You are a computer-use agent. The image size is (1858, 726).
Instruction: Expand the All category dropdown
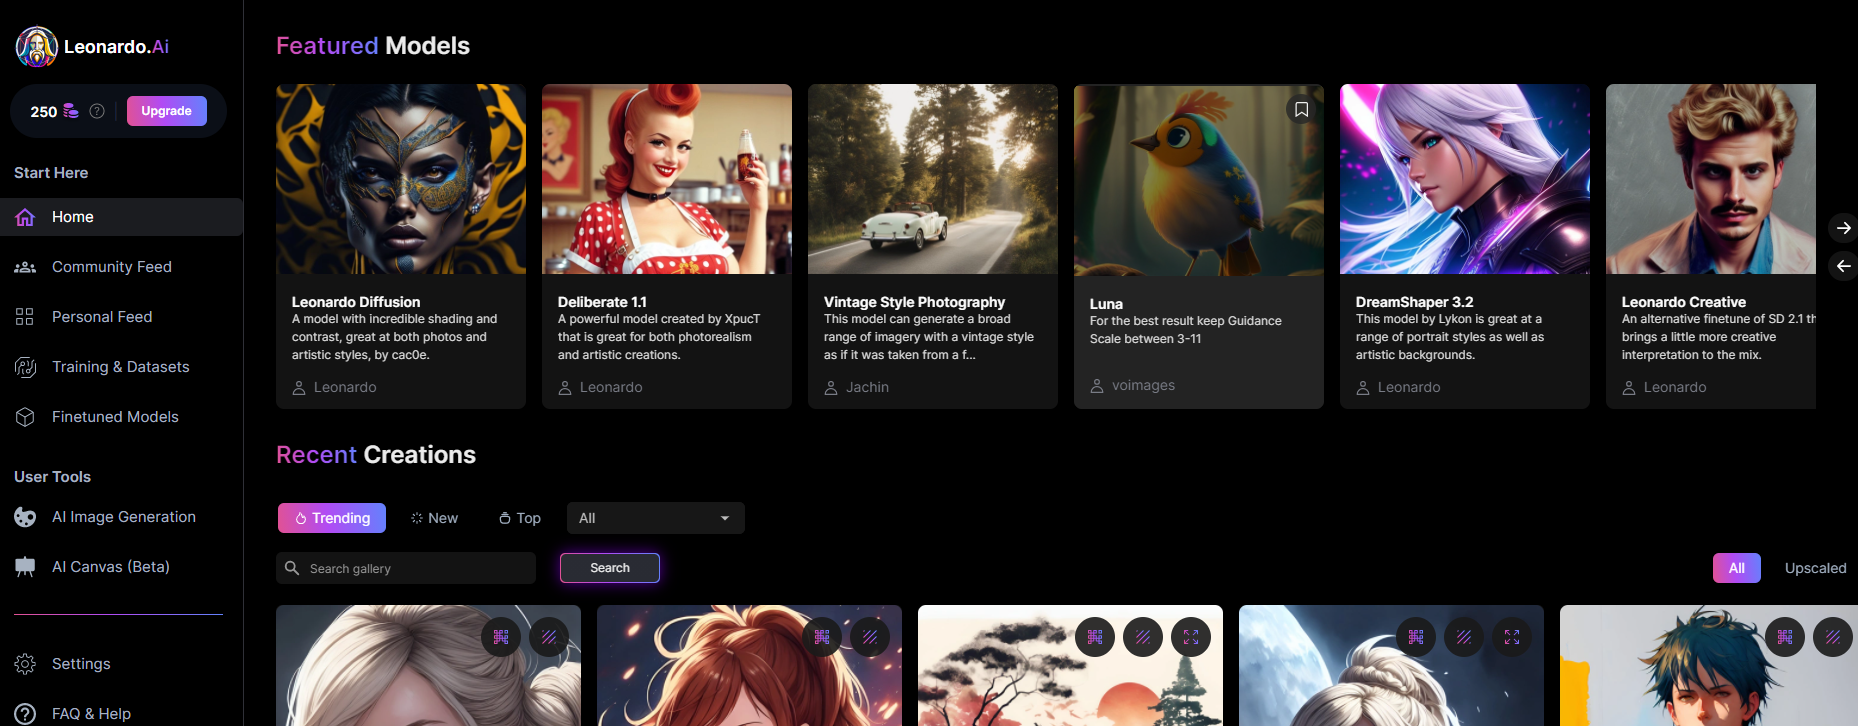(655, 518)
